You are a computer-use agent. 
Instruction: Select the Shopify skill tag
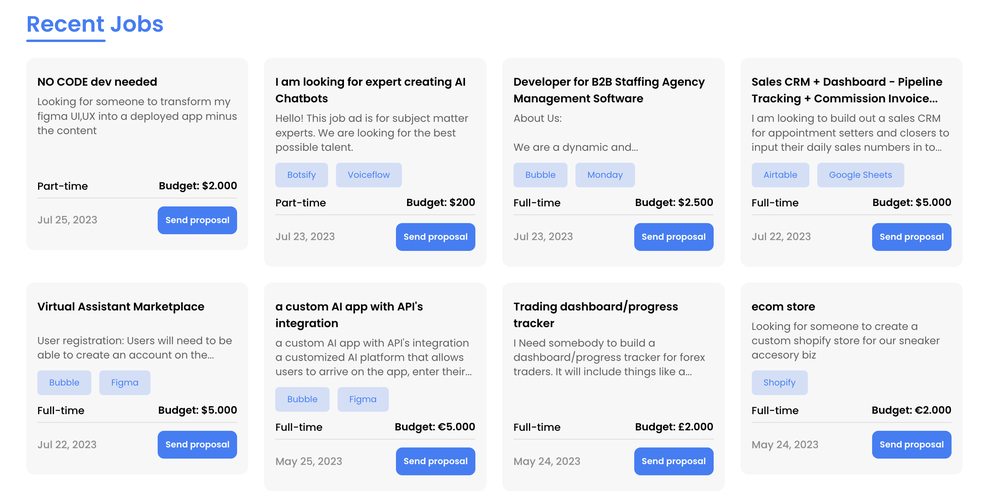point(779,382)
